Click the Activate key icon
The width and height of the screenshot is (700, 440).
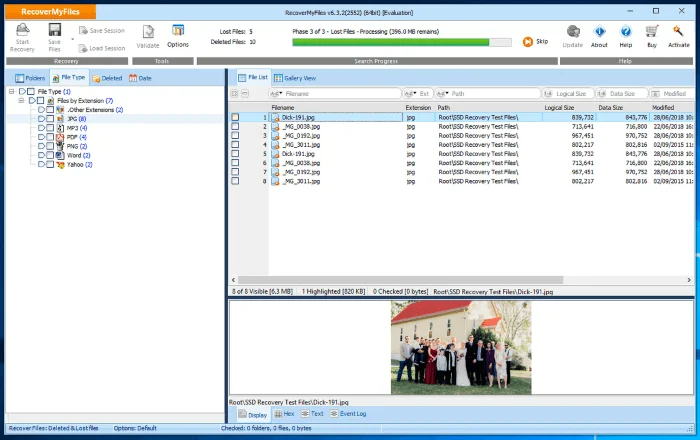pyautogui.click(x=679, y=35)
